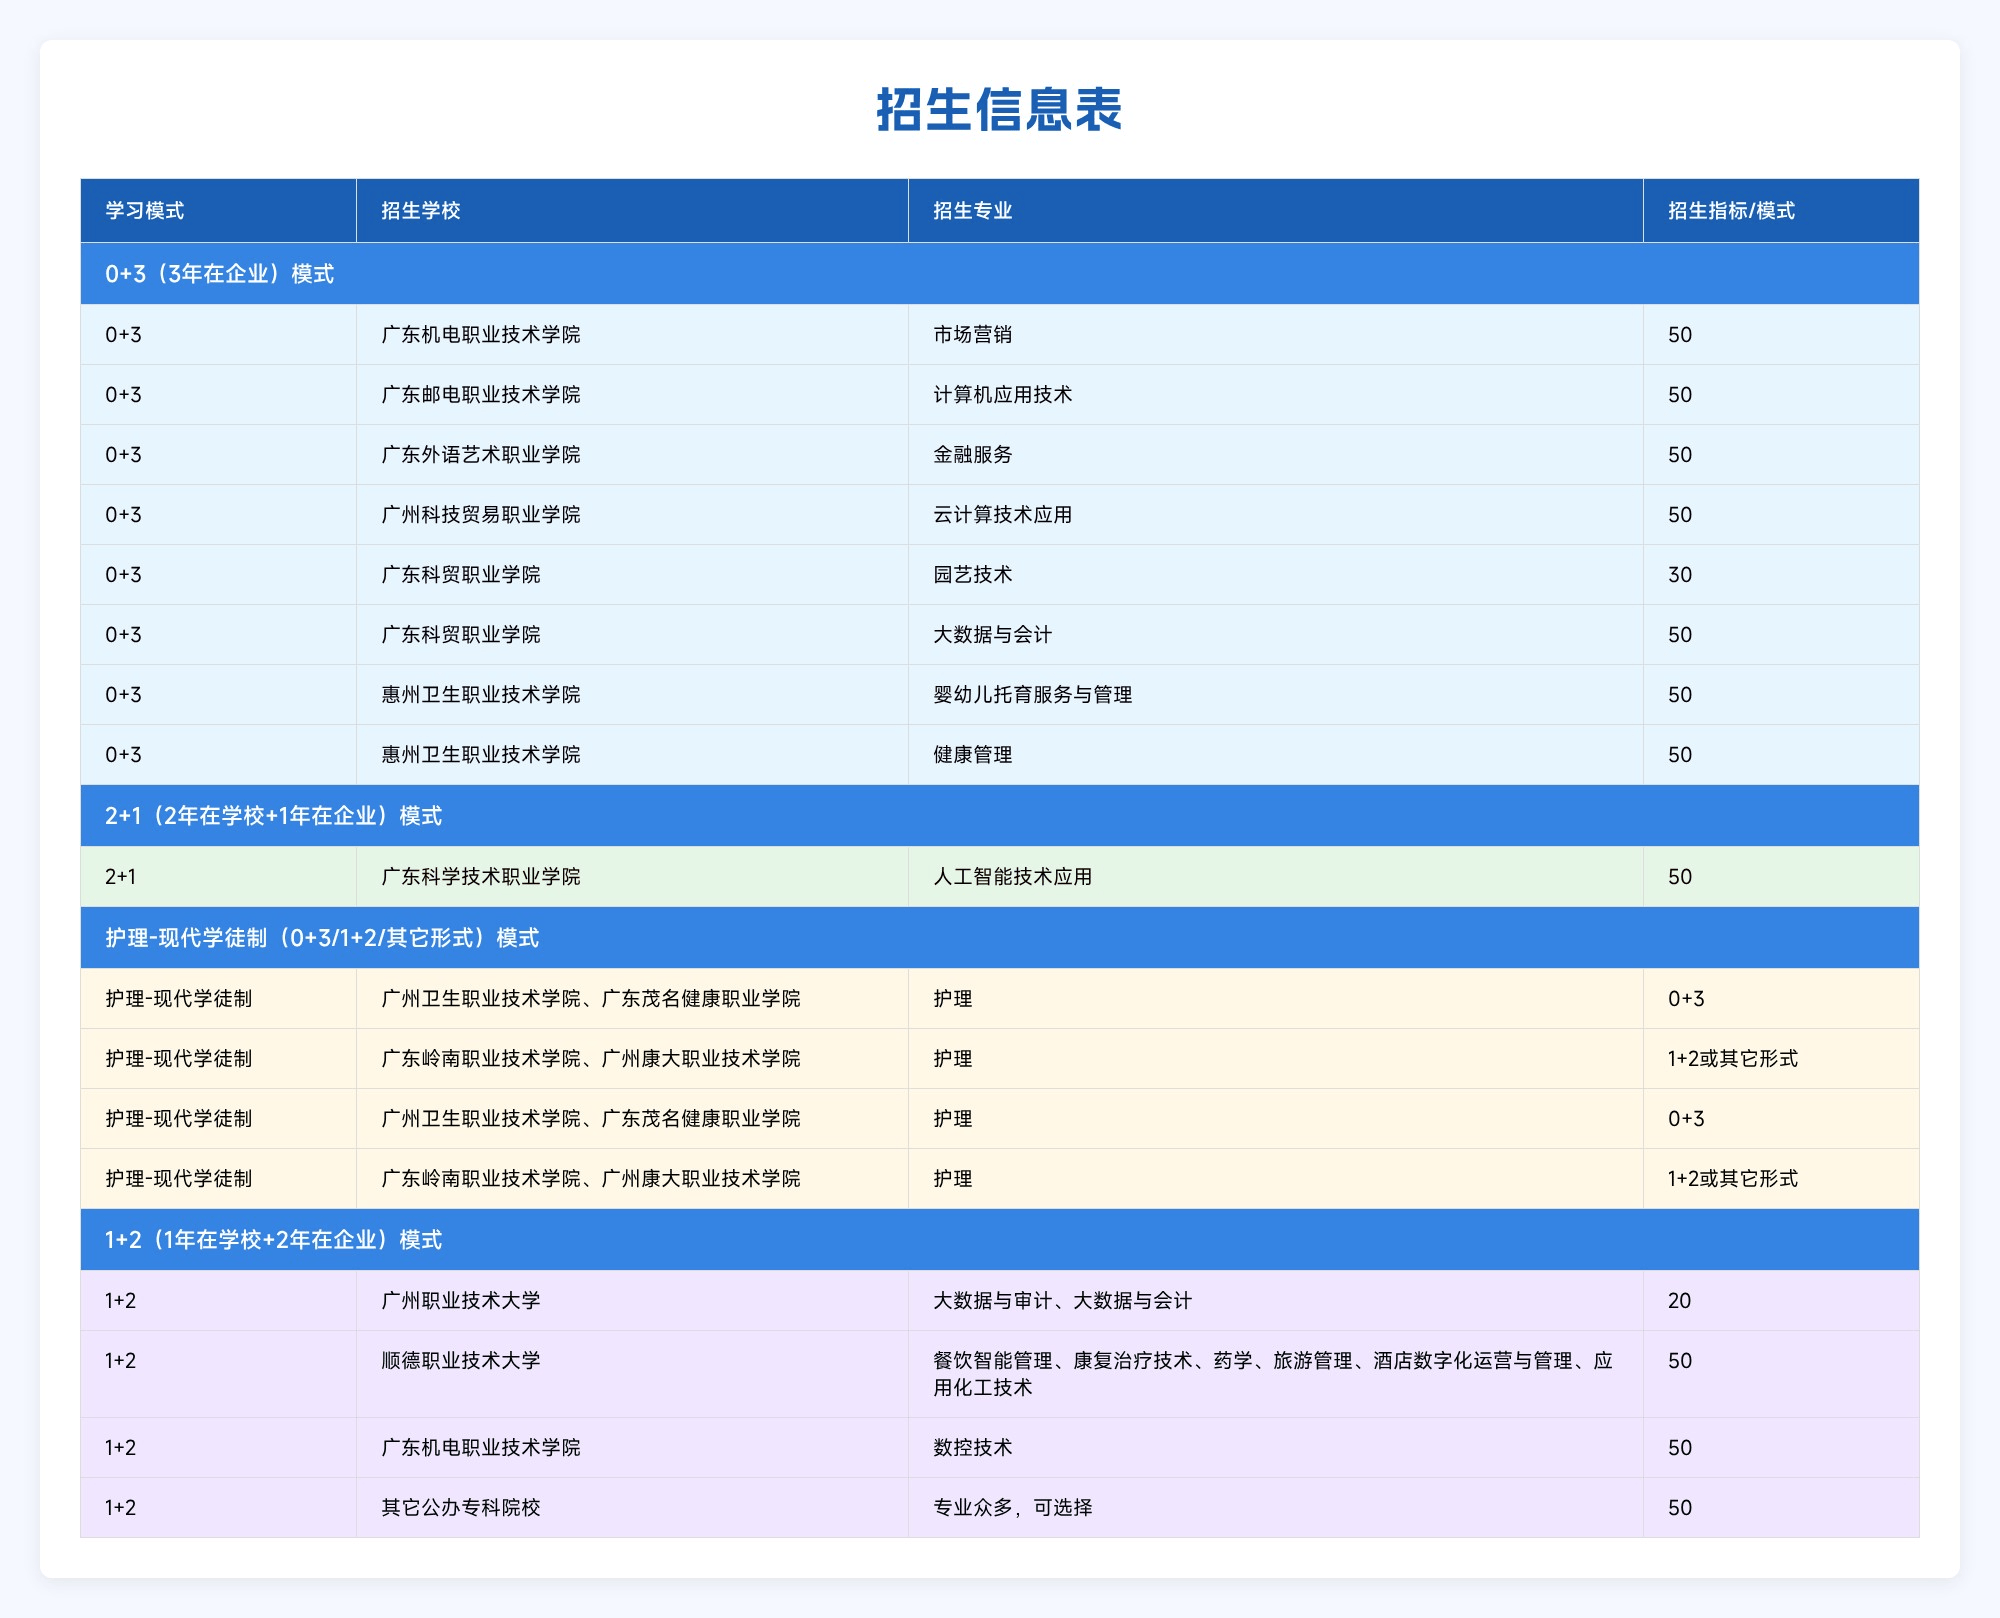Click 广东科贸职业学院 in the 大数据与会计 row
Image resolution: width=2000 pixels, height=1618 pixels.
coord(632,635)
